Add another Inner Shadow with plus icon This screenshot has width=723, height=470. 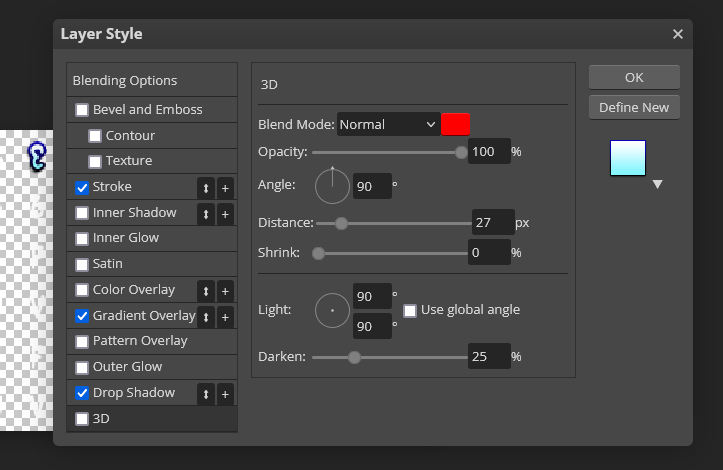click(x=225, y=214)
